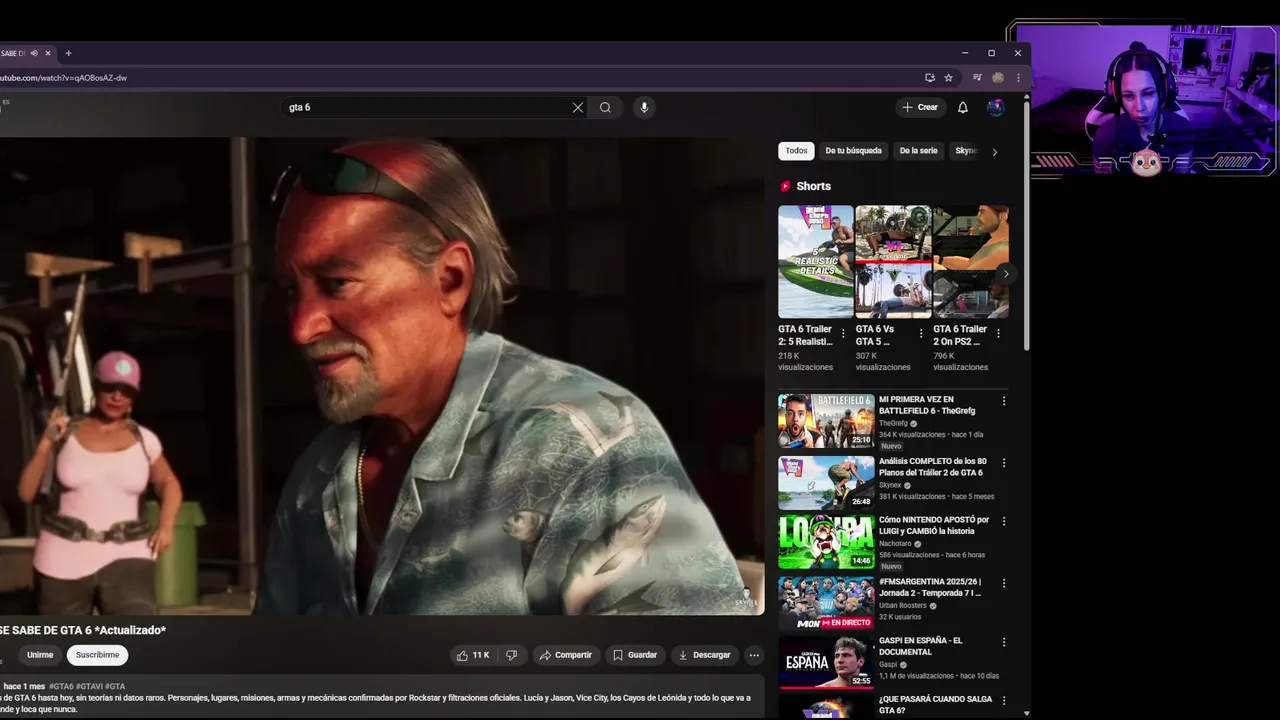Open Battlefield 6 TheGrefg video thumbnail

click(826, 421)
